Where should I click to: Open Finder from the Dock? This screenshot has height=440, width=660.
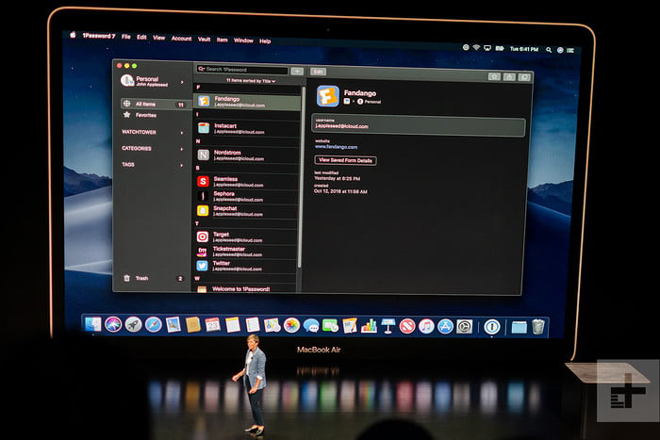[93, 324]
